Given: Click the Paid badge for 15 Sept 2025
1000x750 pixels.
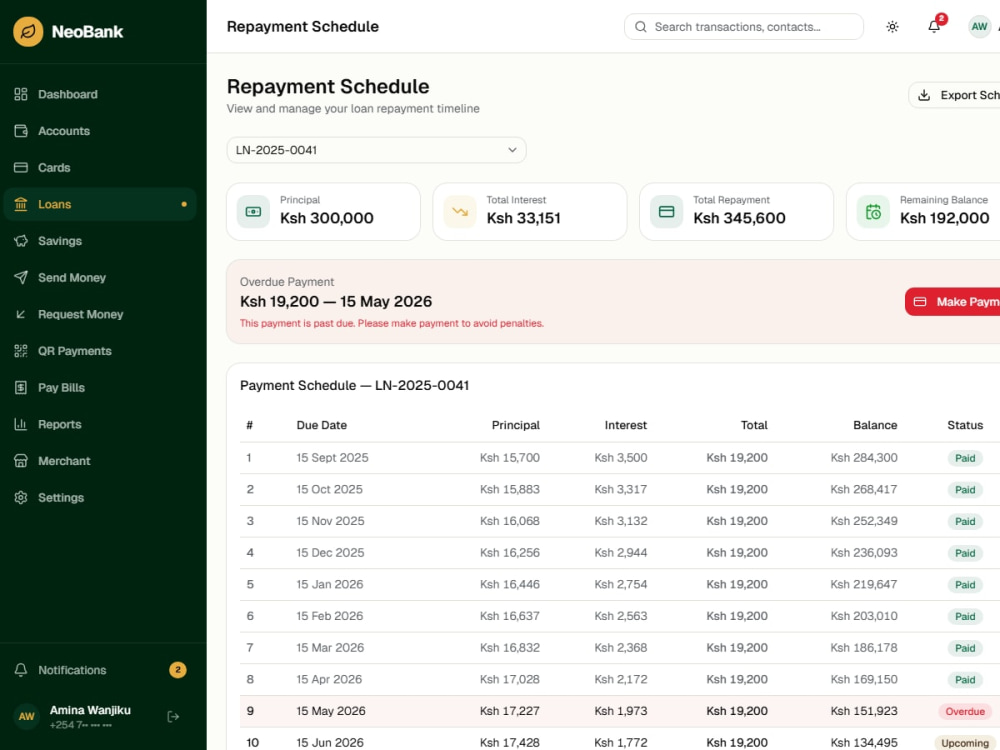Looking at the screenshot, I should (x=965, y=458).
